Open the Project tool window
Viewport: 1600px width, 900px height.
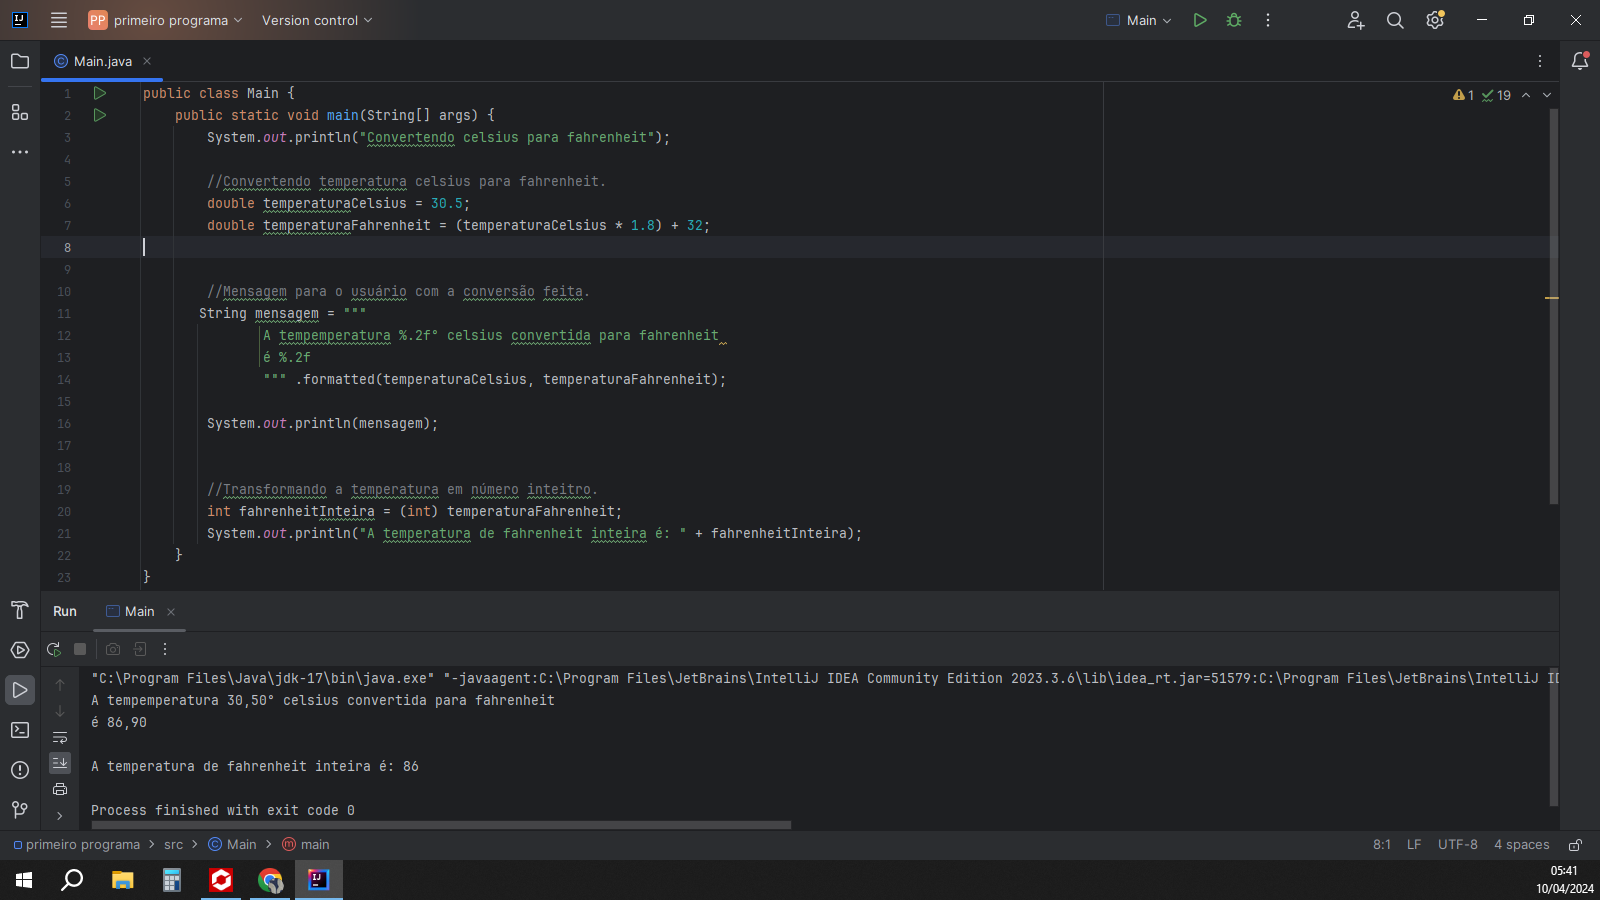[x=20, y=61]
